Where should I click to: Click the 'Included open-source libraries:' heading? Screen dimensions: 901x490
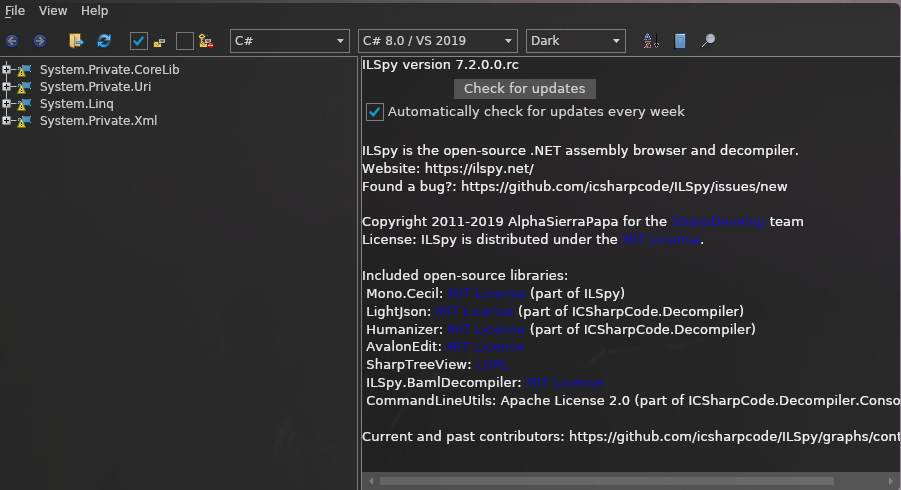465,276
